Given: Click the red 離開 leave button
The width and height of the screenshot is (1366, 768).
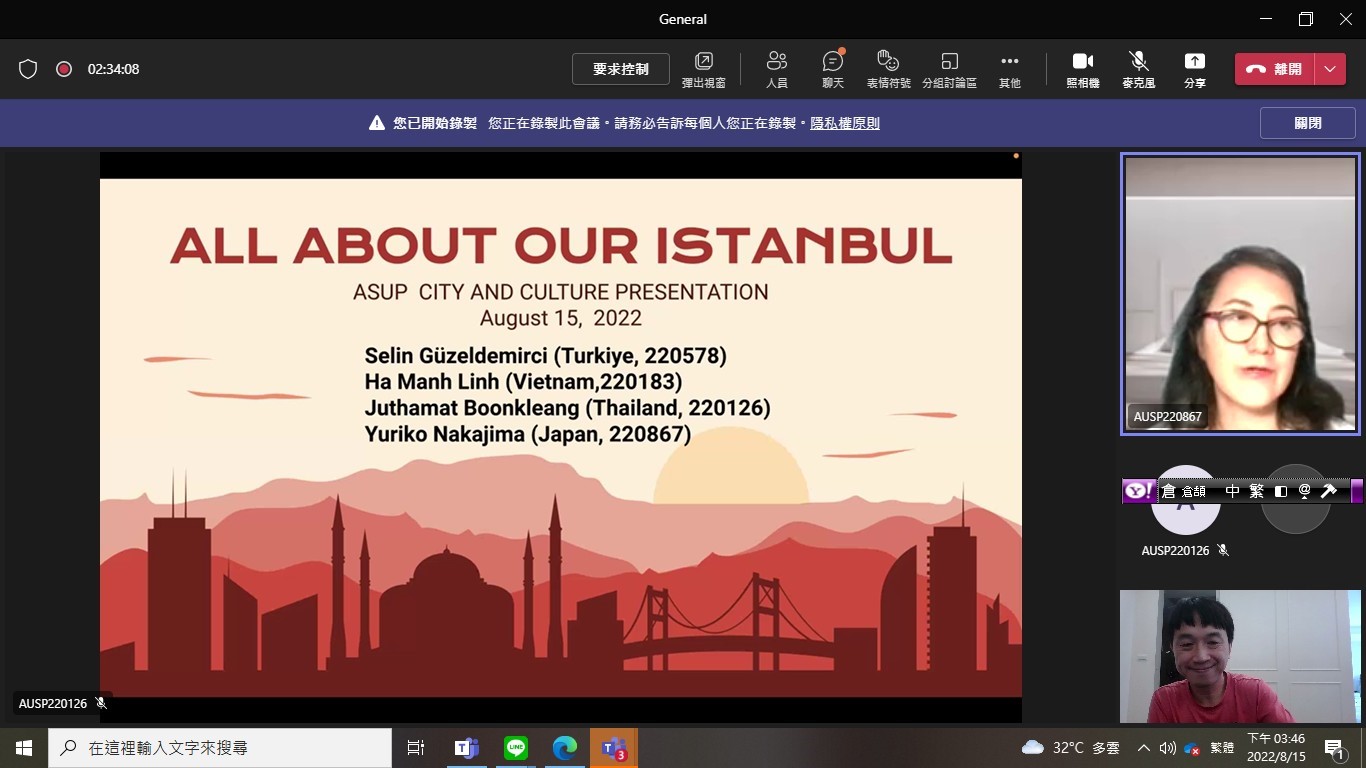Looking at the screenshot, I should (x=1274, y=69).
